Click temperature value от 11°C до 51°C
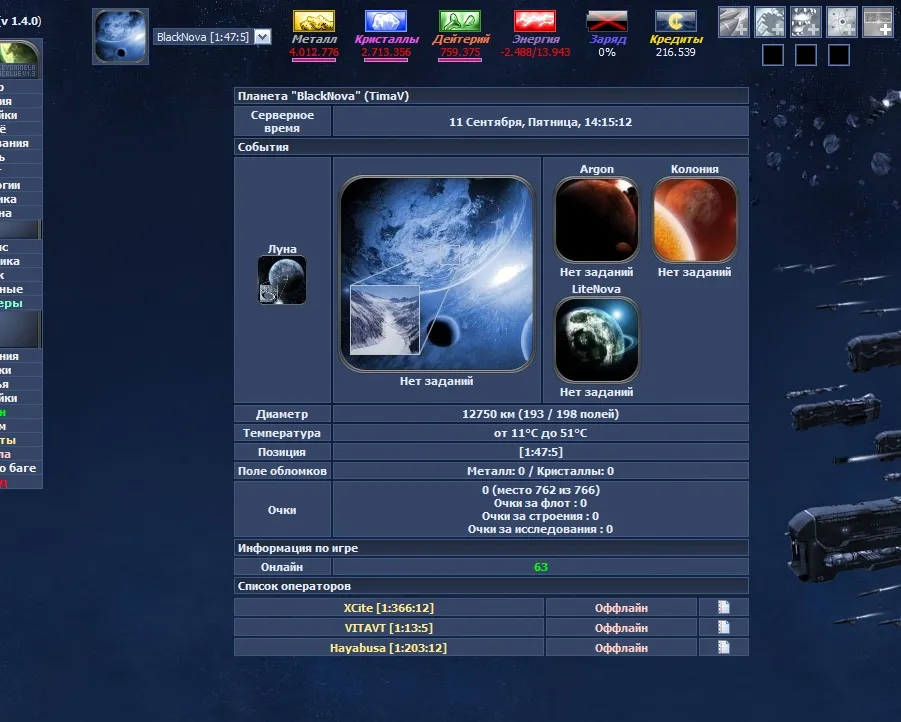Viewport: 901px width, 722px height. 541,433
